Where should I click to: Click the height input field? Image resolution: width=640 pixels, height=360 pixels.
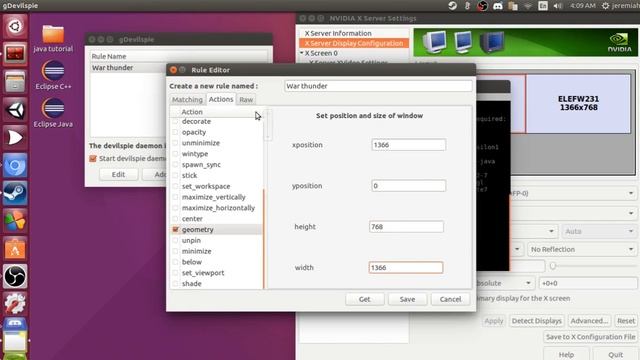click(x=406, y=227)
